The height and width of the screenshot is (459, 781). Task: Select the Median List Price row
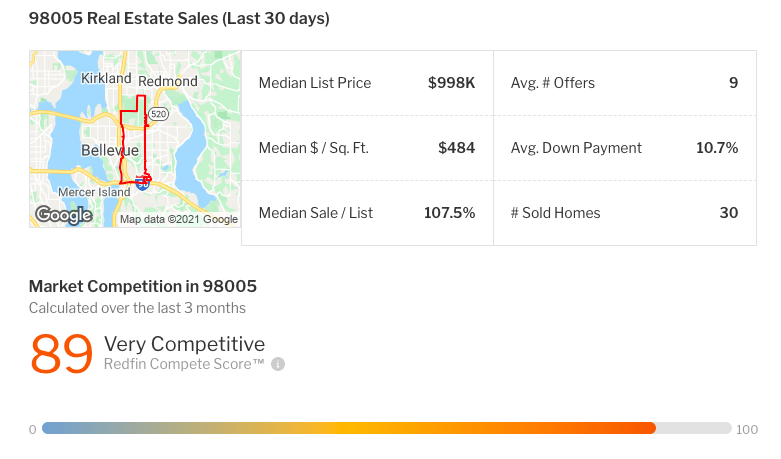(x=367, y=83)
